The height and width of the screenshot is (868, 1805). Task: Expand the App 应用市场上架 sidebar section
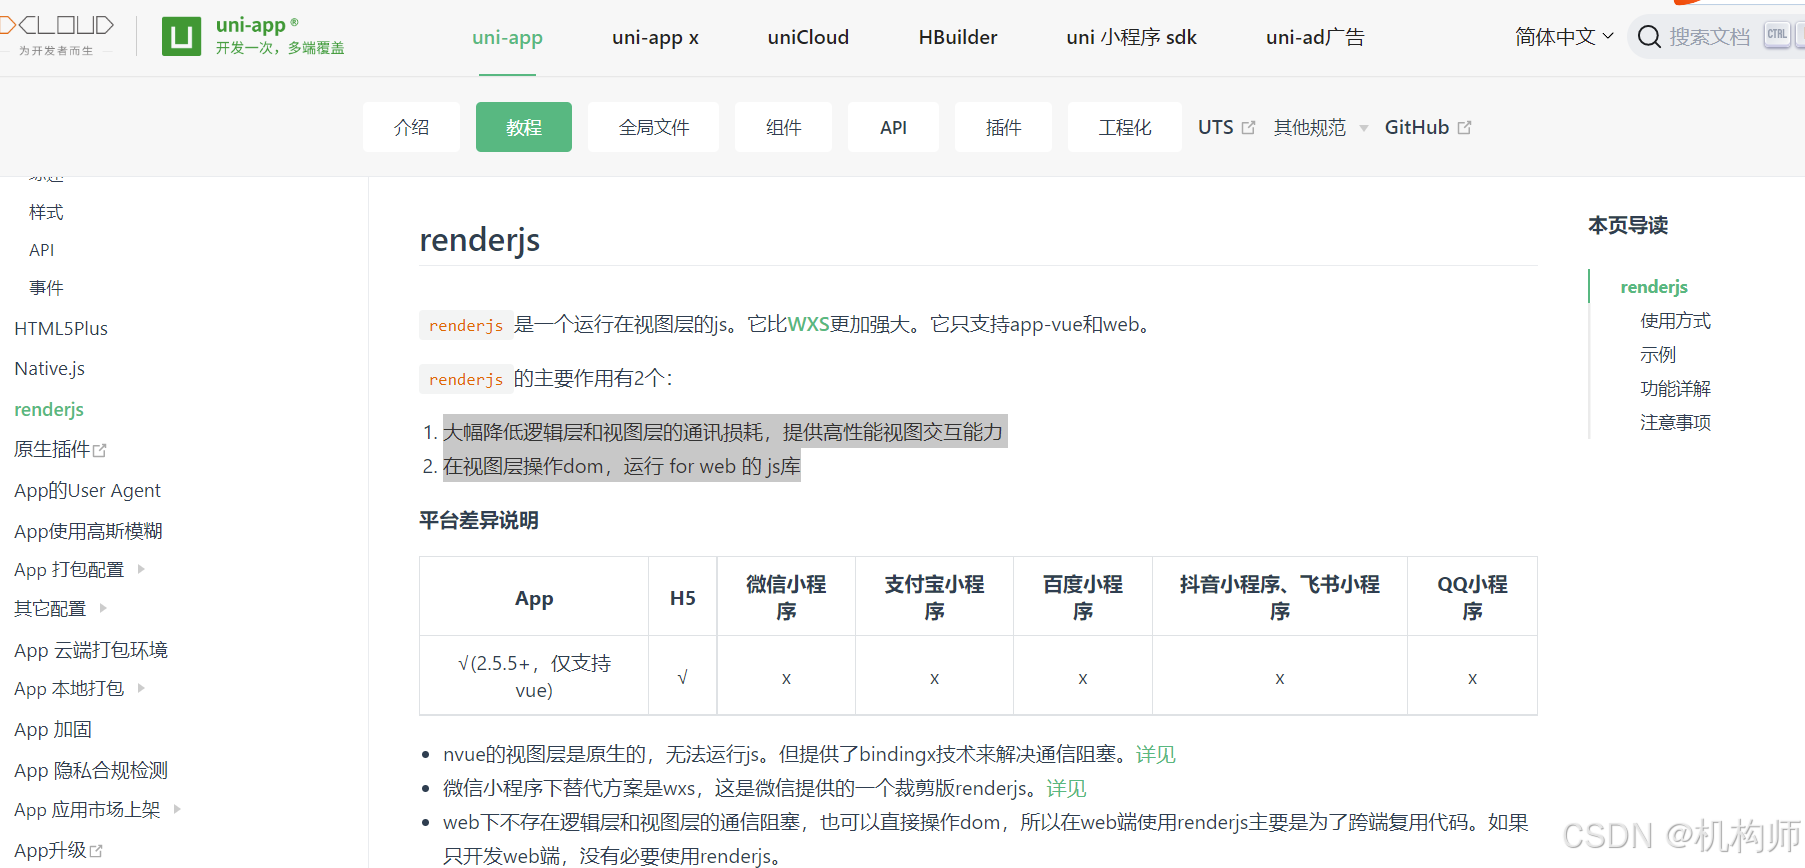[177, 809]
